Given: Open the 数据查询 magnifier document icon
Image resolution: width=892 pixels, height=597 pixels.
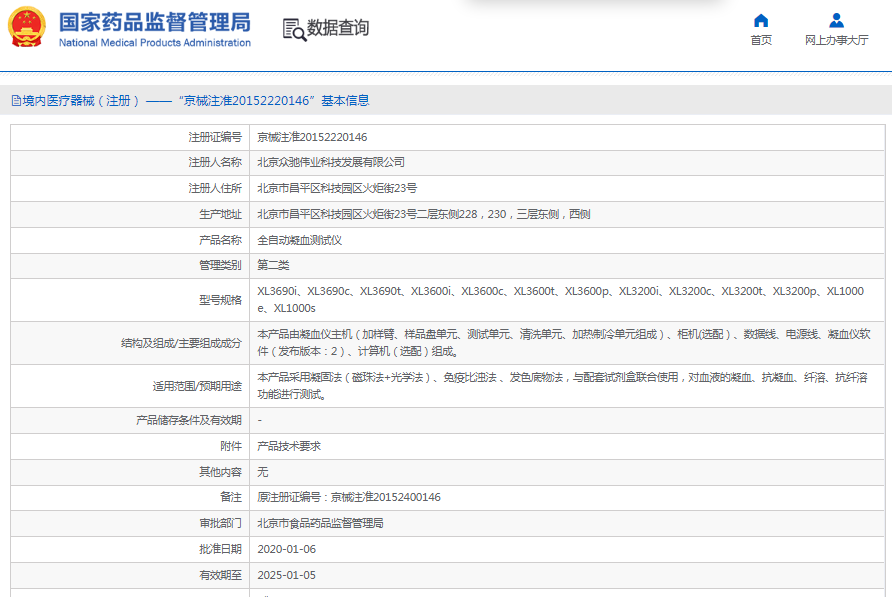Looking at the screenshot, I should click(x=294, y=29).
